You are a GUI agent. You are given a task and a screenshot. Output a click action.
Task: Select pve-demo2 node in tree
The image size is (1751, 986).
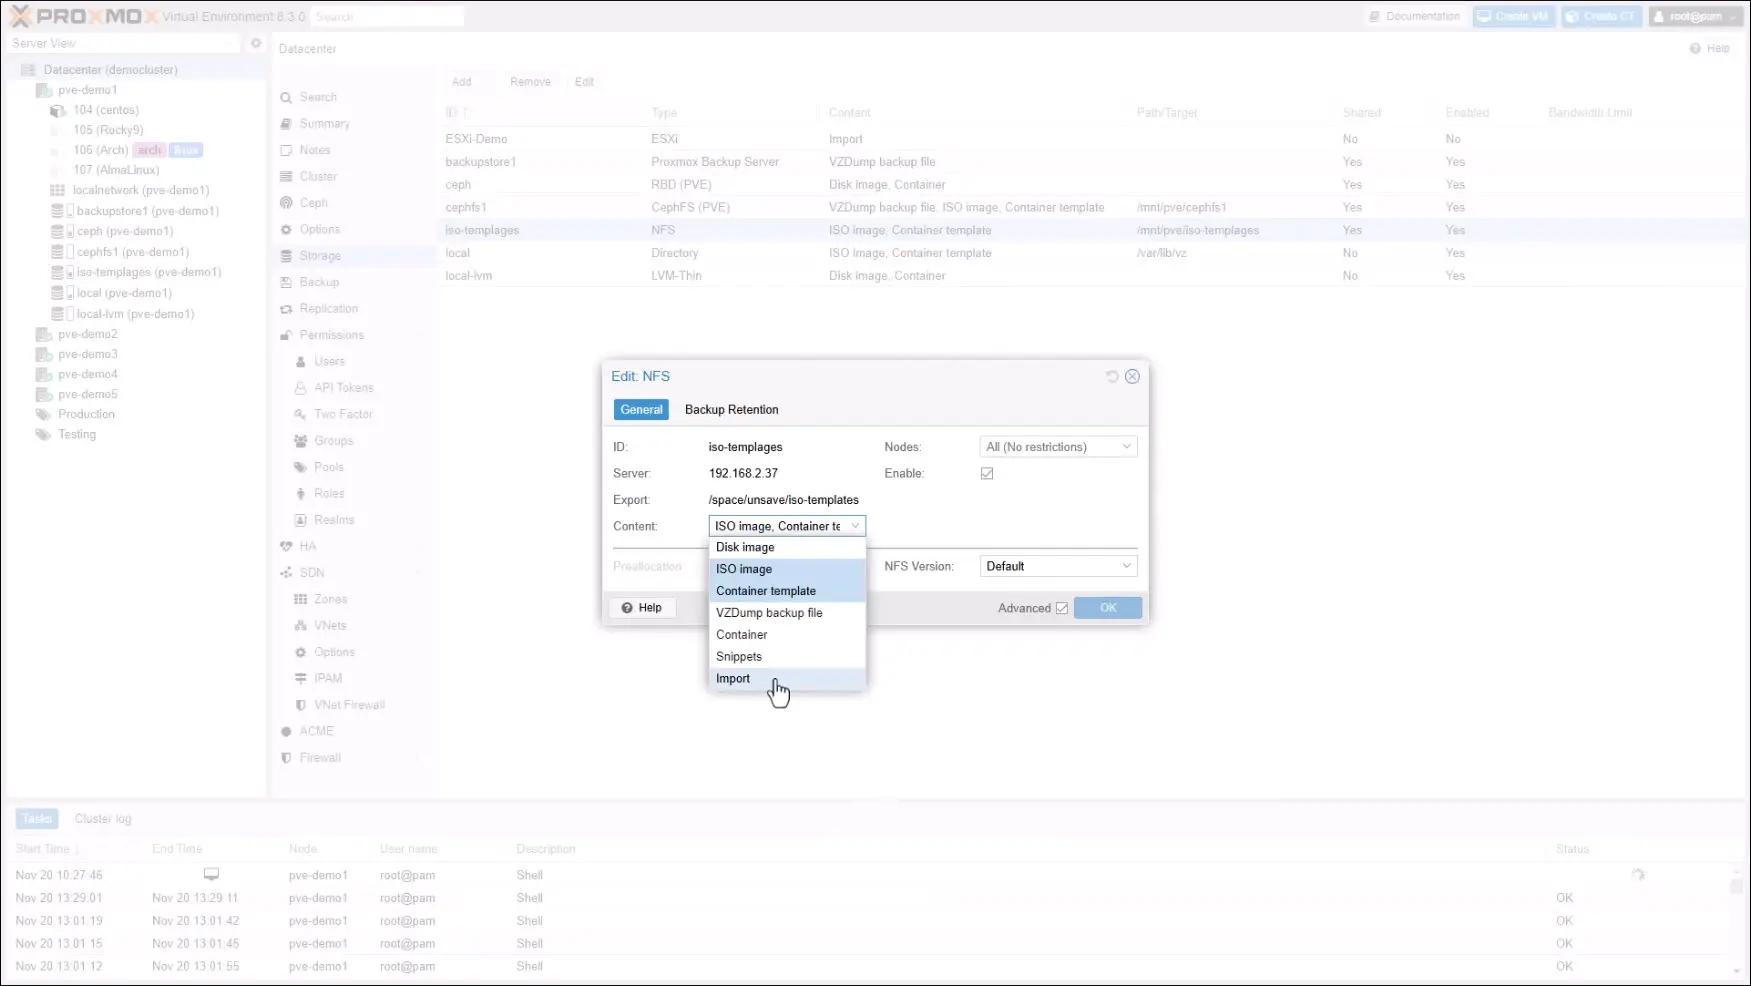[87, 335]
